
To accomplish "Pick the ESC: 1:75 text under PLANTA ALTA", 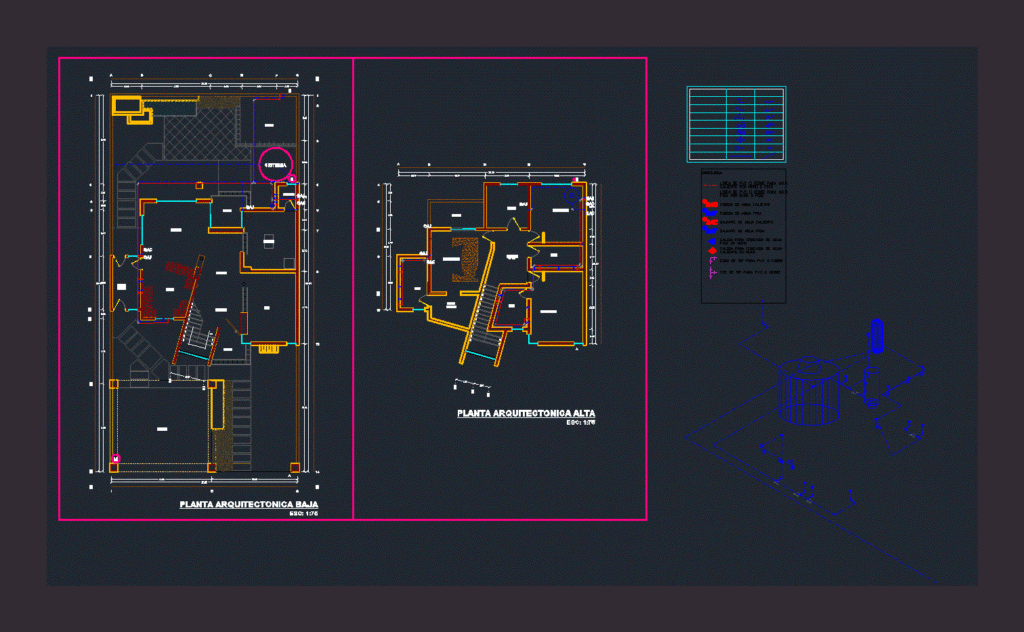I will (581, 422).
